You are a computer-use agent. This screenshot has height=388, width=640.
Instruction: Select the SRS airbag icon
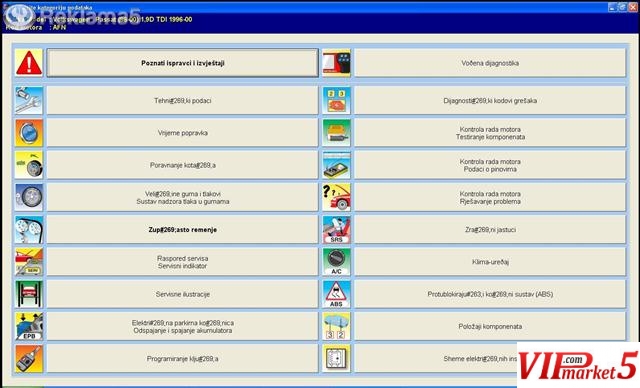click(x=336, y=230)
